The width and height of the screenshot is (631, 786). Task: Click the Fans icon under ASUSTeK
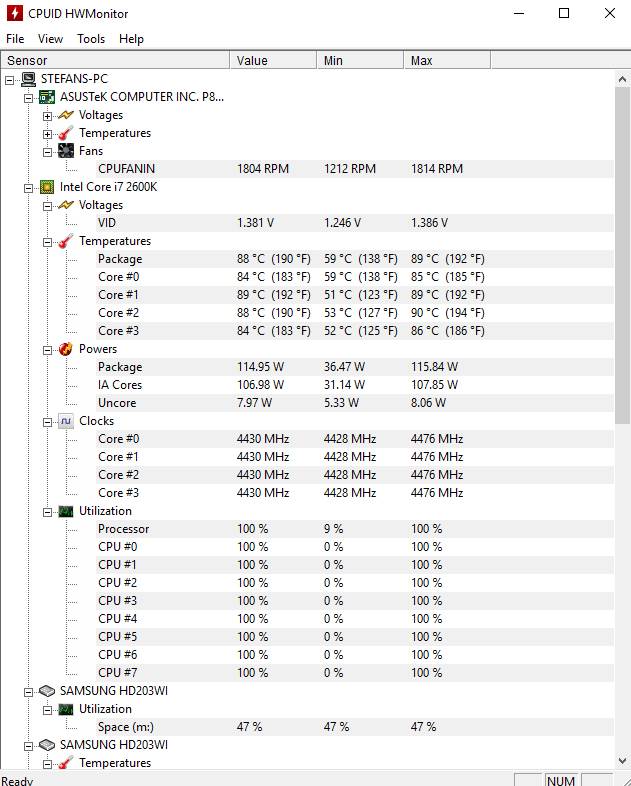click(66, 151)
